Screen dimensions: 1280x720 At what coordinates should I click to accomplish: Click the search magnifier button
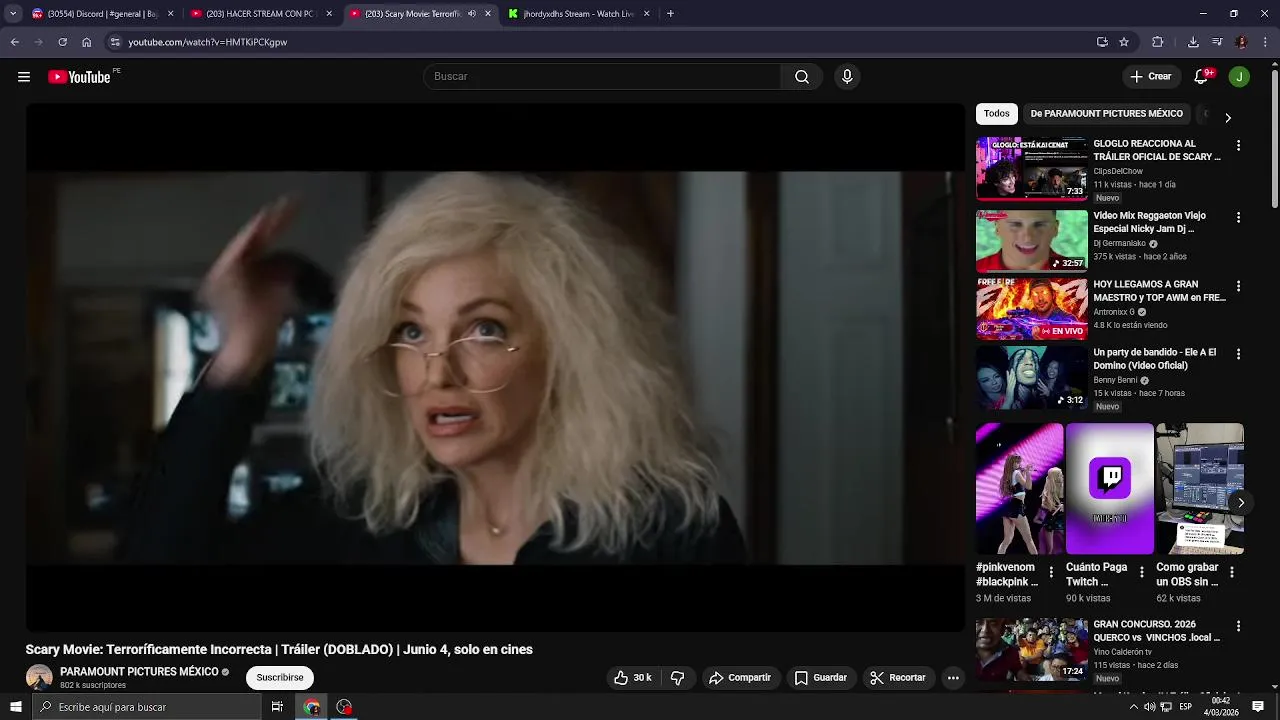[x=802, y=77]
